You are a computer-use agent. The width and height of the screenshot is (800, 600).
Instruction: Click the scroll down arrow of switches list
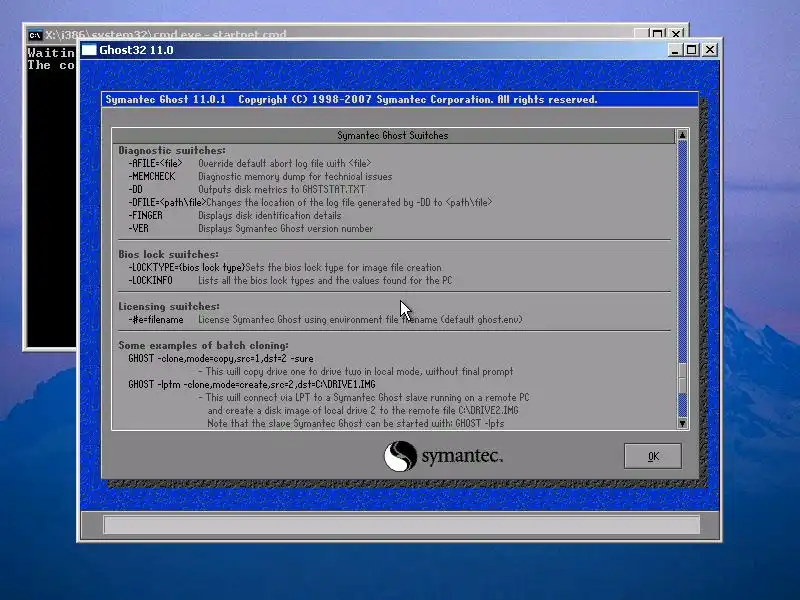point(682,423)
